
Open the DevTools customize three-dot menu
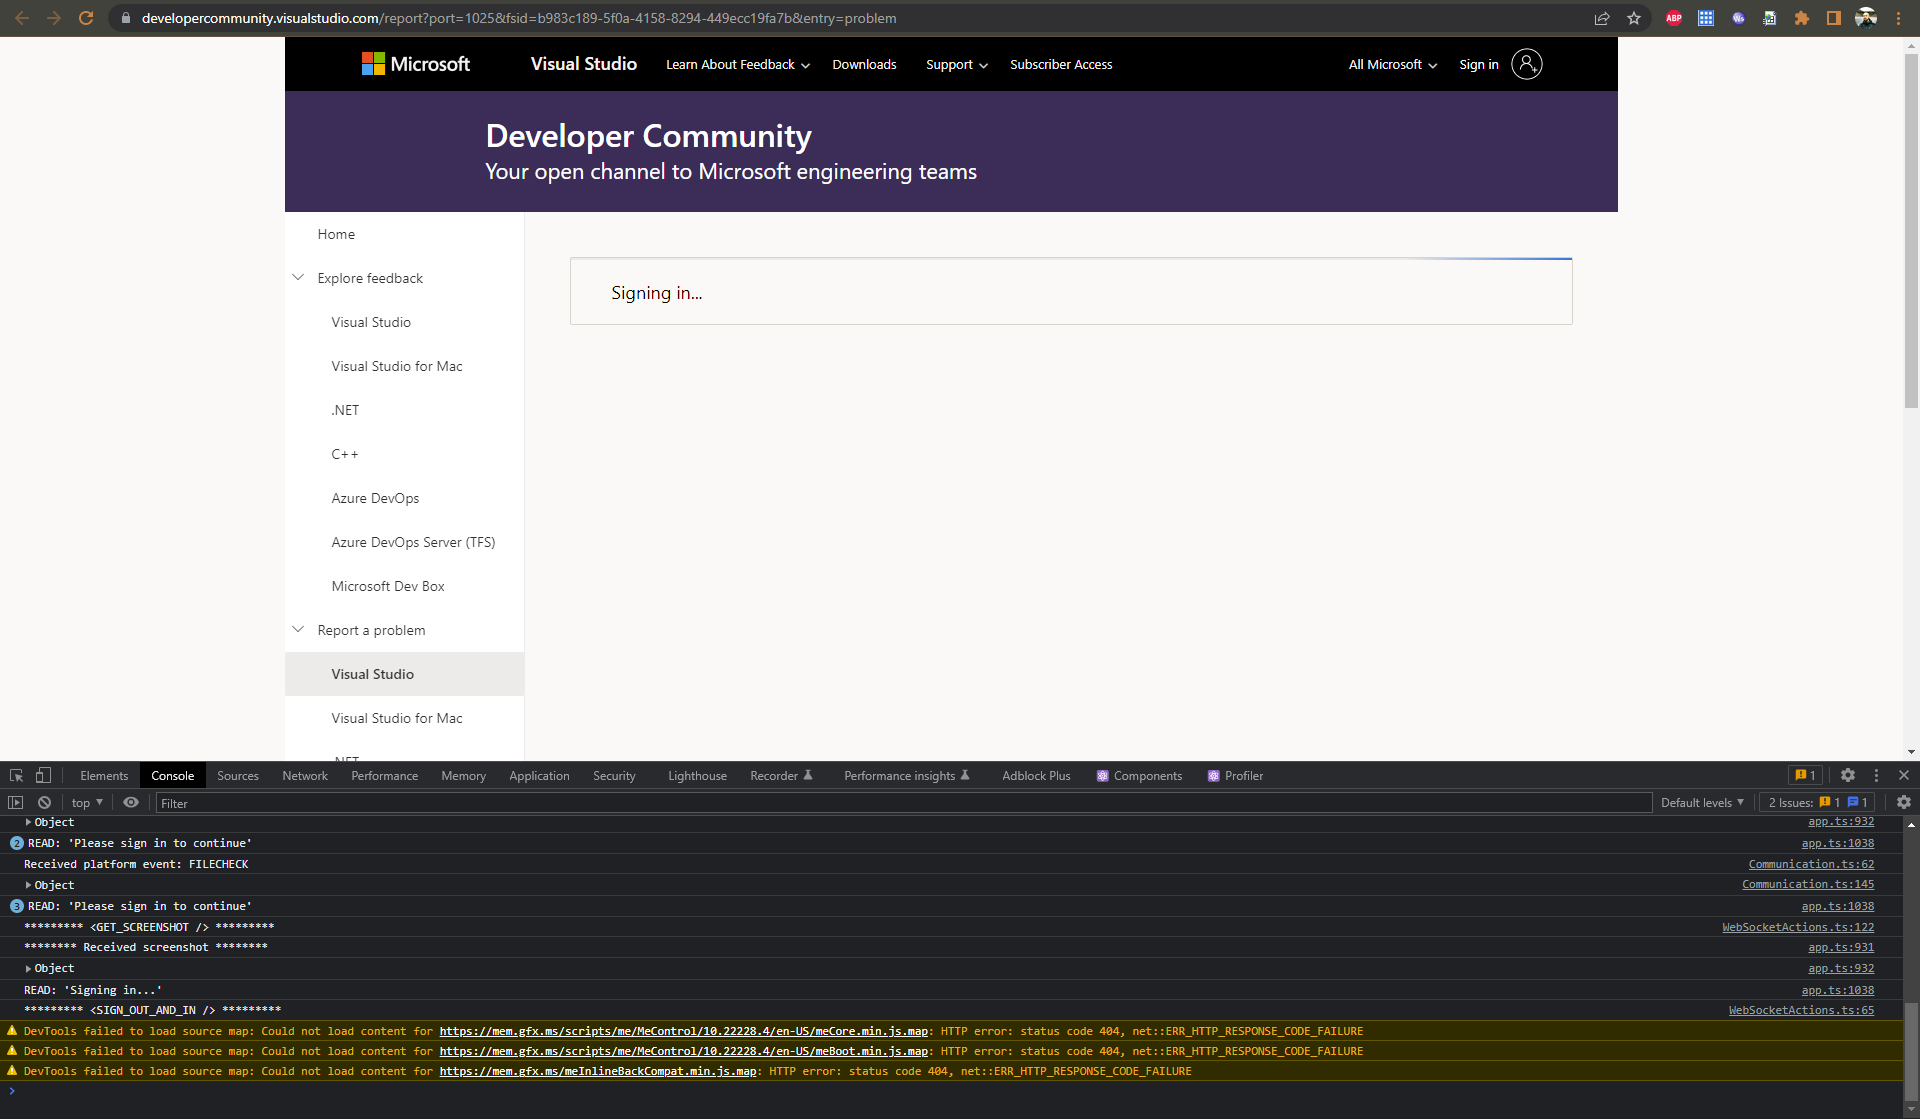(x=1876, y=775)
